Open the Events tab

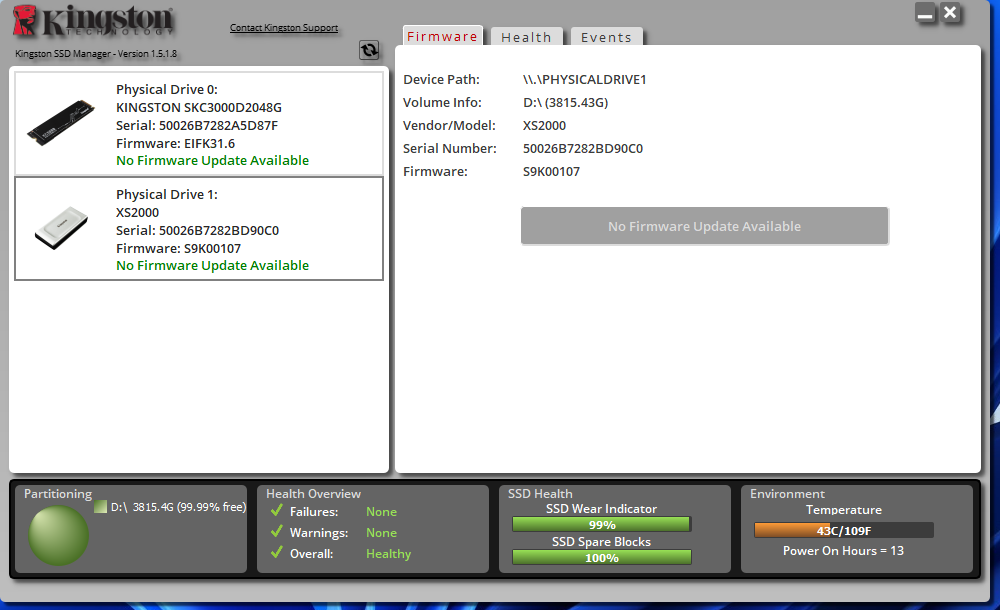tap(606, 37)
